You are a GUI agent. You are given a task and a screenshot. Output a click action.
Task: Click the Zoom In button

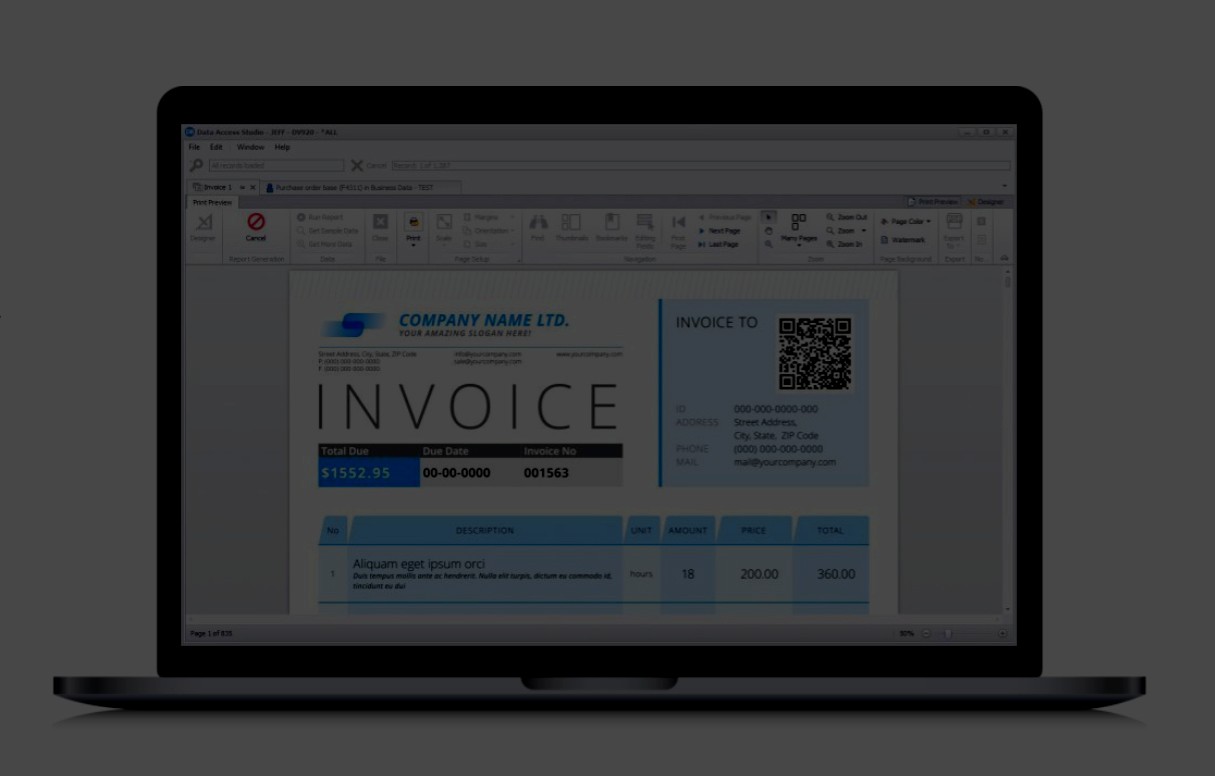click(x=846, y=244)
